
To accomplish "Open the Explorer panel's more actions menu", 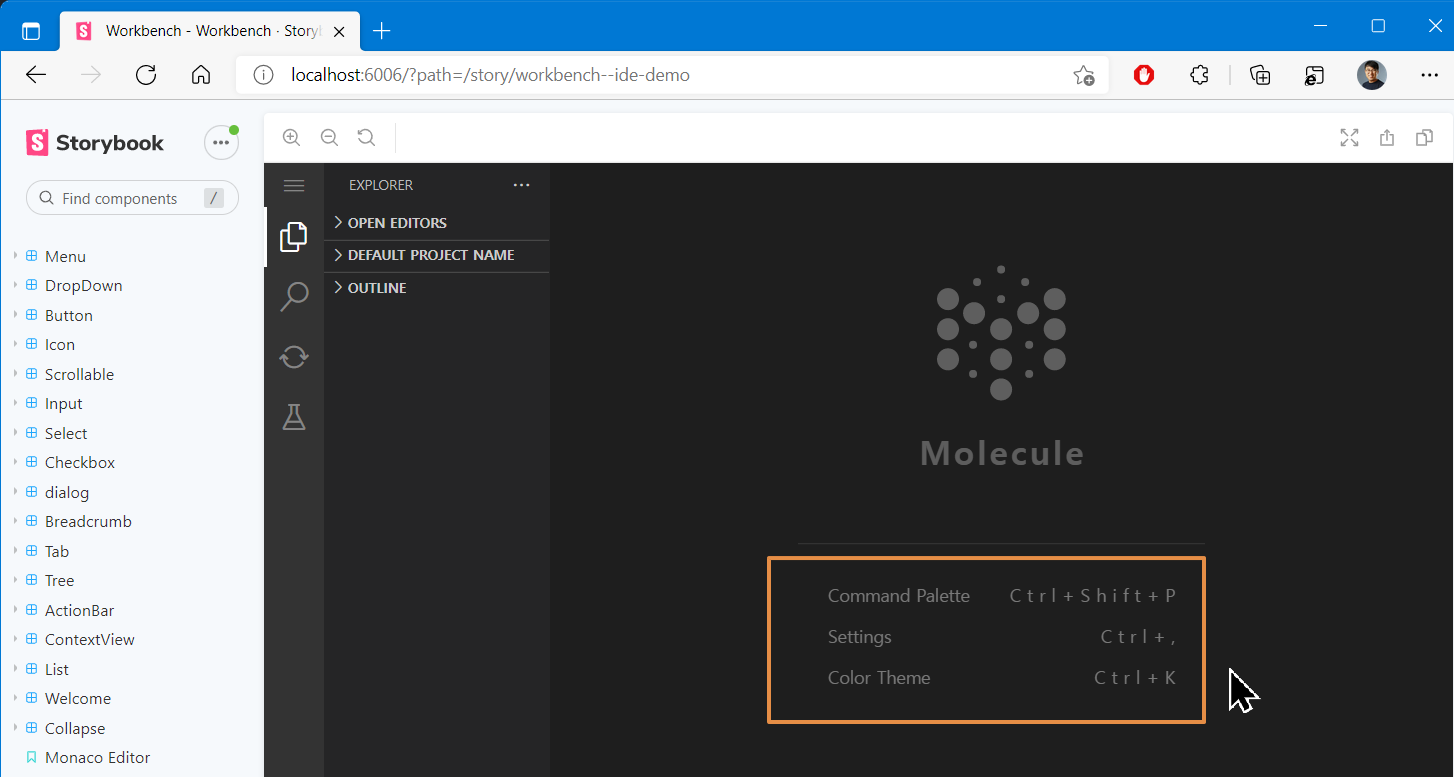I will 521,184.
